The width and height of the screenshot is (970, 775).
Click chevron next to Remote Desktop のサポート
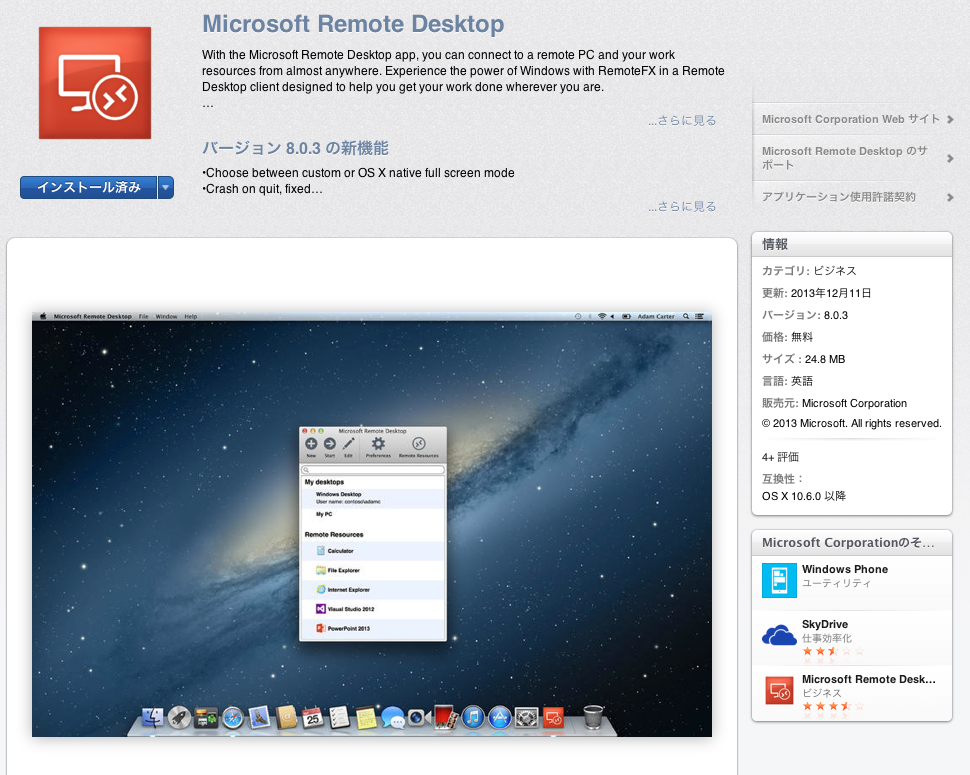coord(950,158)
